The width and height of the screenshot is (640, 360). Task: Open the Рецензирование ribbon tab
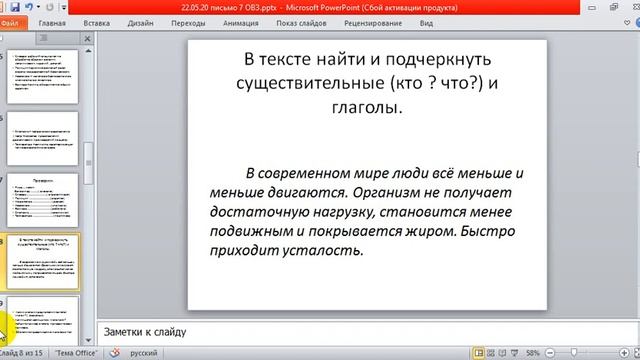coord(373,23)
